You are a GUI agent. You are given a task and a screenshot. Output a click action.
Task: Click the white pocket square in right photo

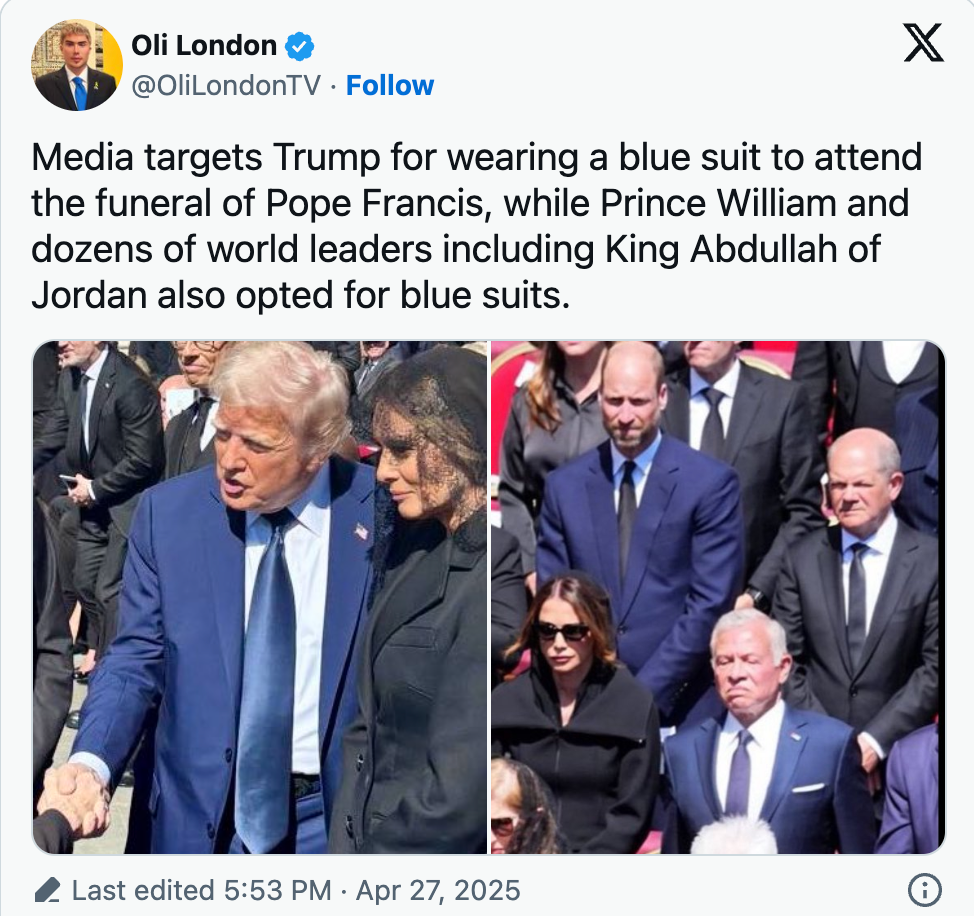point(808,788)
